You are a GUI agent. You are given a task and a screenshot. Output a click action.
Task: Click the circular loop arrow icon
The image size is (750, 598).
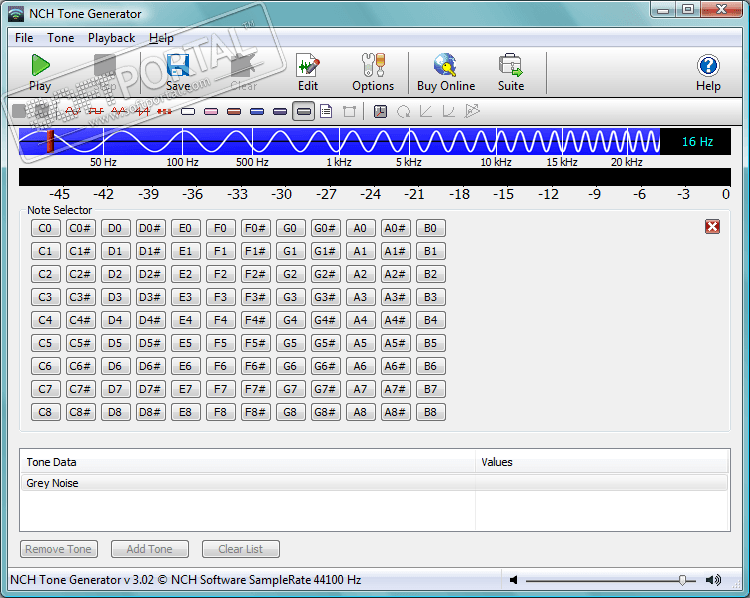click(x=403, y=111)
